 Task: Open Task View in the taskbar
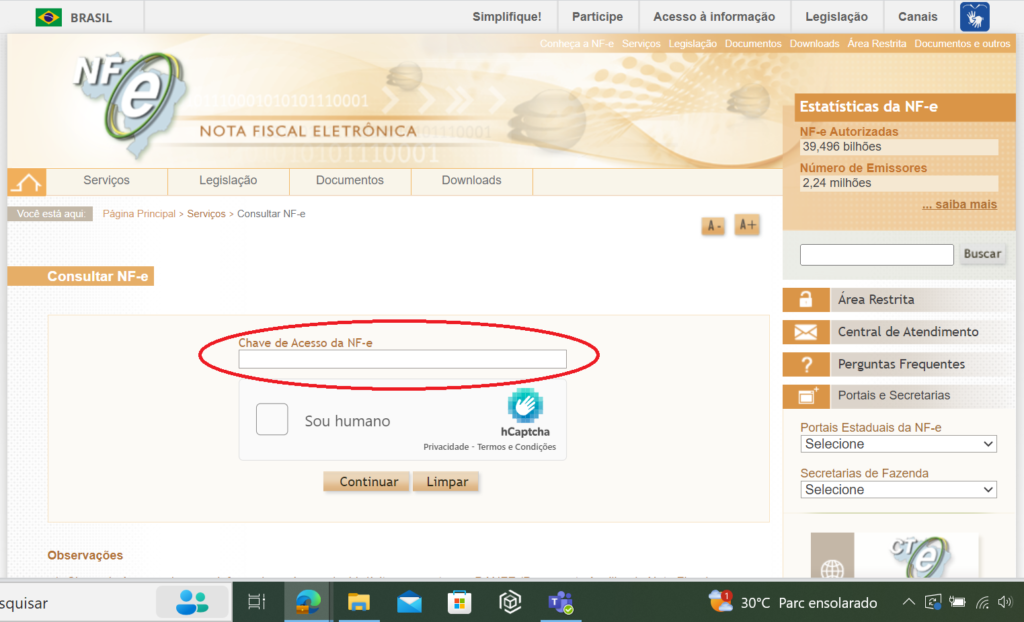pos(257,602)
